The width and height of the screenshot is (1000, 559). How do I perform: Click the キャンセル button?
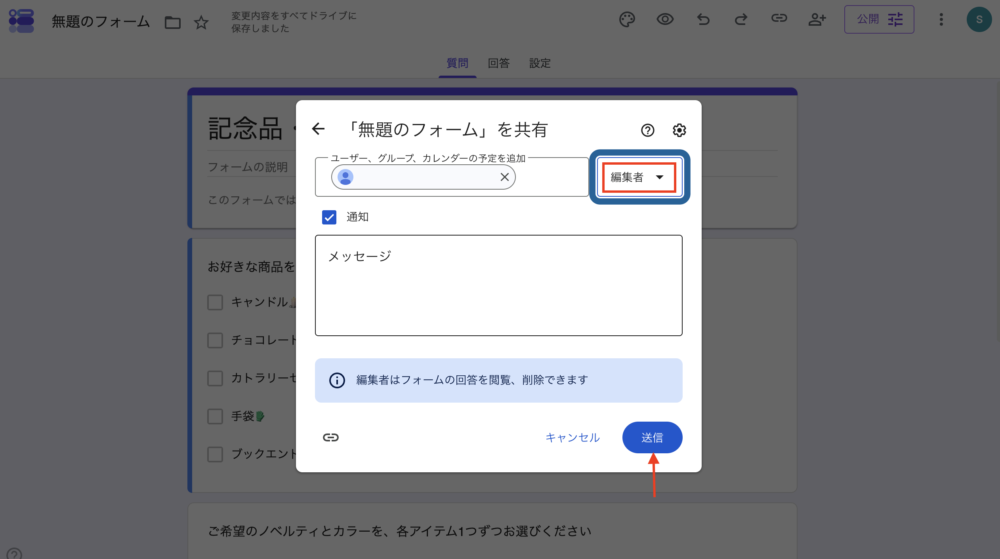pos(572,437)
